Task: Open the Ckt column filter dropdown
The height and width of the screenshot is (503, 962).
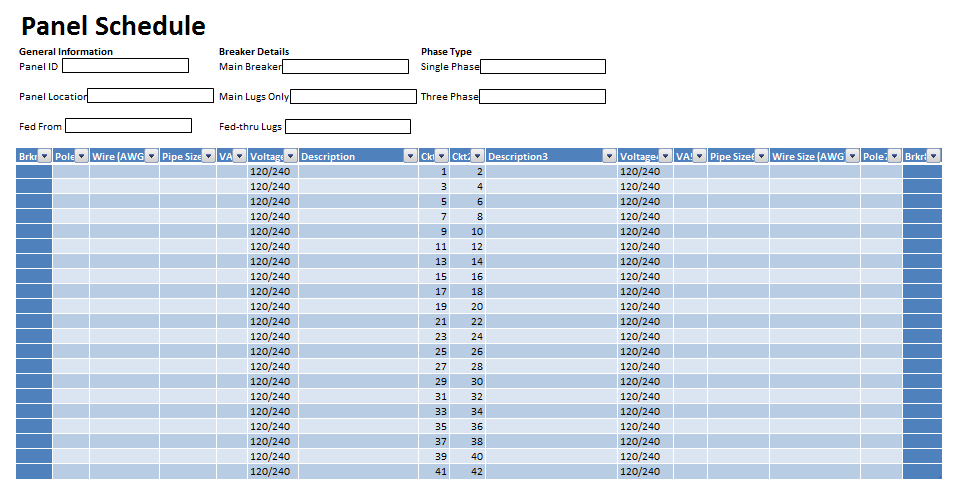Action: pyautogui.click(x=441, y=156)
